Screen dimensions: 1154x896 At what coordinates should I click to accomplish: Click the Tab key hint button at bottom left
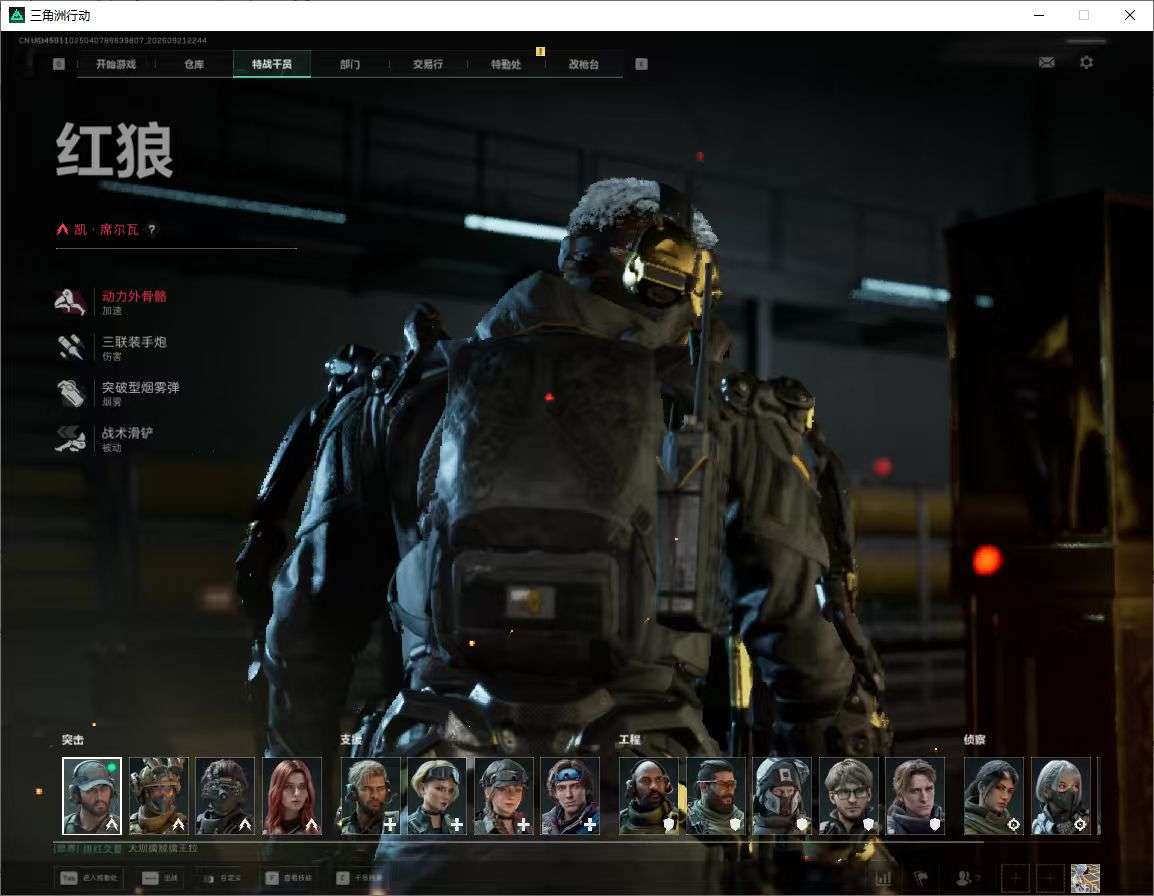90,878
